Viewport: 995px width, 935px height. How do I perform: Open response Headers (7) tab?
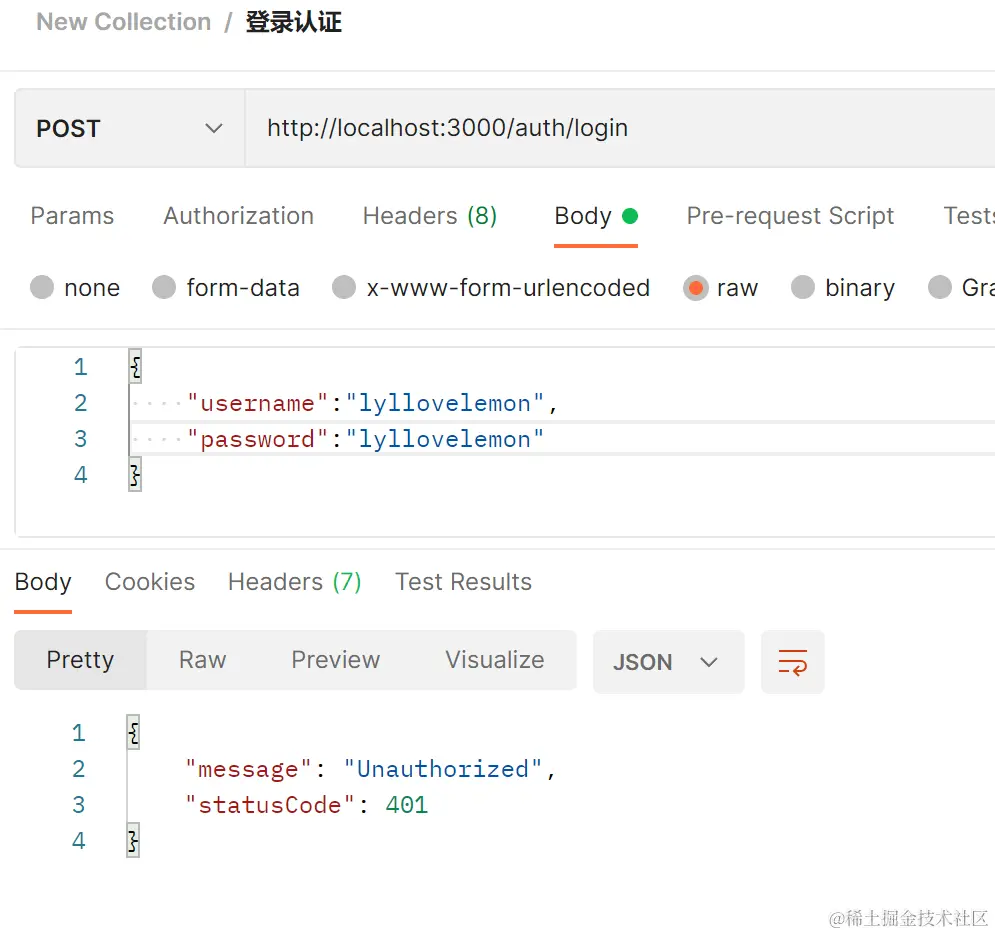click(x=294, y=582)
